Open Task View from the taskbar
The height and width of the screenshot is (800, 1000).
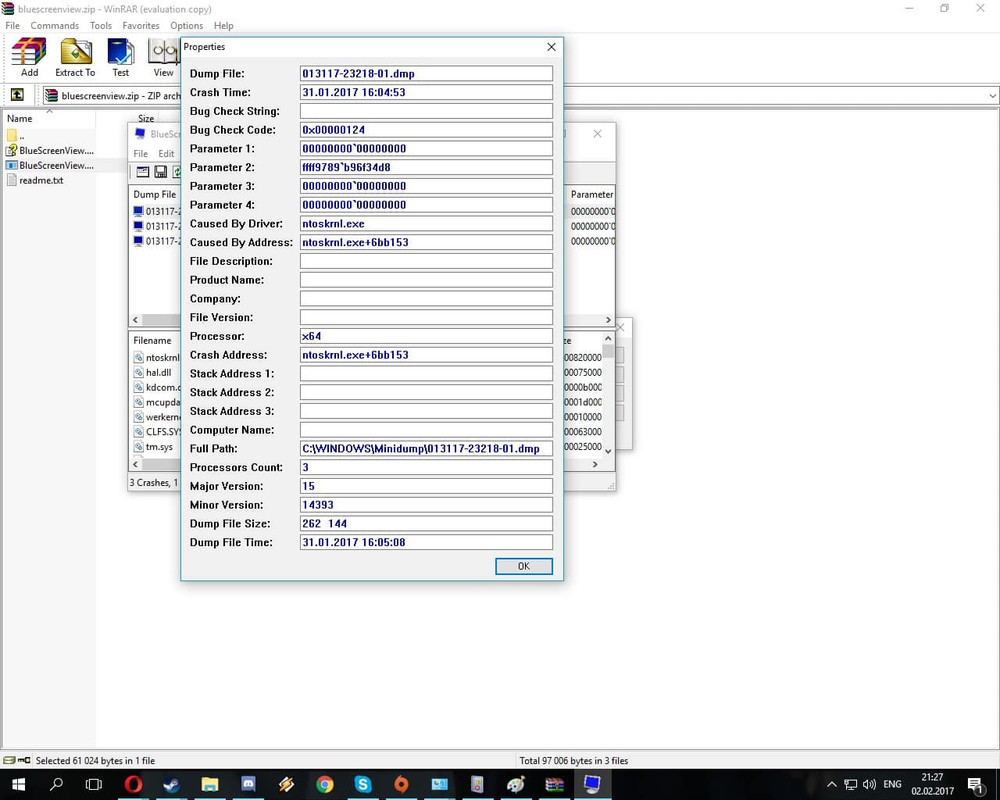[x=94, y=784]
